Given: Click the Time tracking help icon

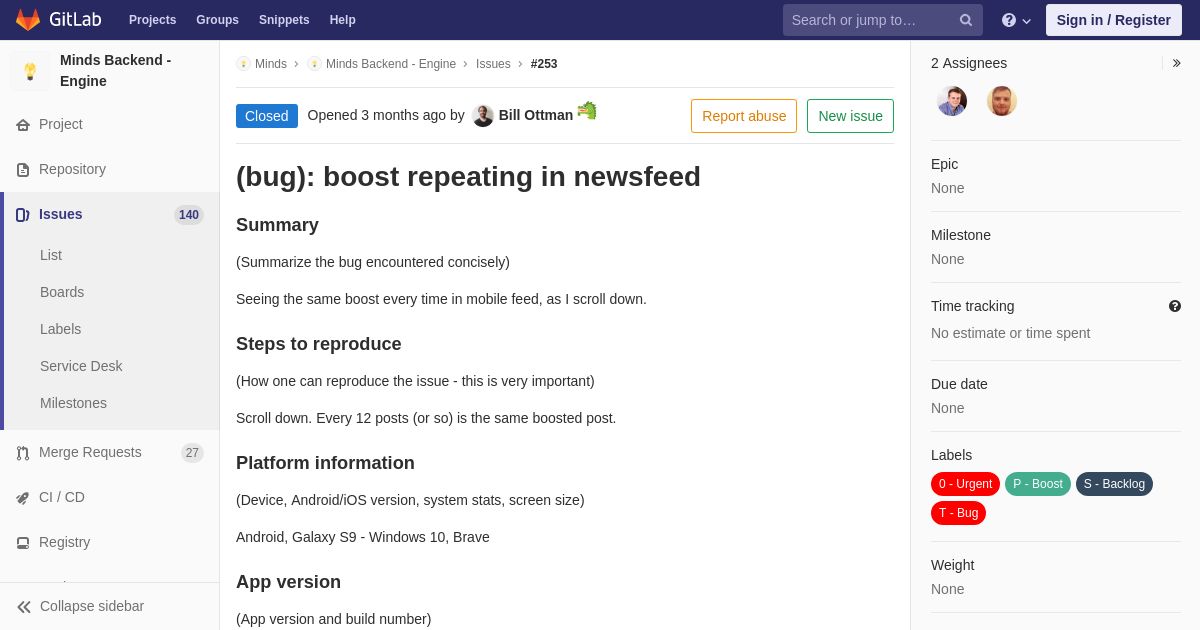Looking at the screenshot, I should (x=1175, y=306).
